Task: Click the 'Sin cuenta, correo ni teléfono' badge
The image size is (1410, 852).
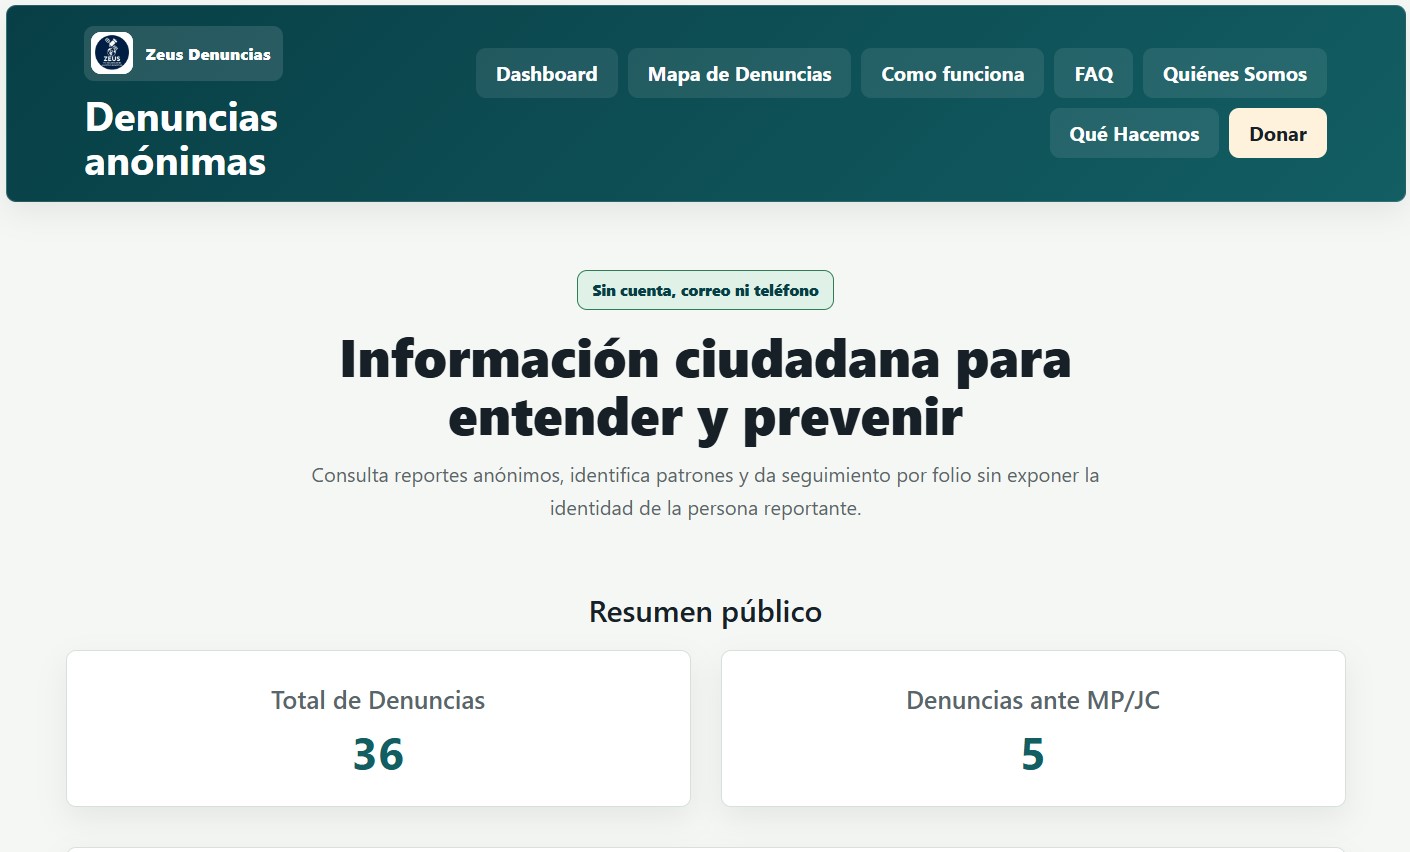Action: [705, 290]
